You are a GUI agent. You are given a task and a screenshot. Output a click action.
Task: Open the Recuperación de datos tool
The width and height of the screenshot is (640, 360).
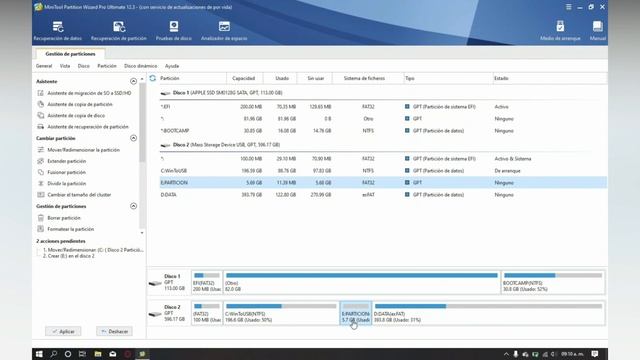[58, 31]
